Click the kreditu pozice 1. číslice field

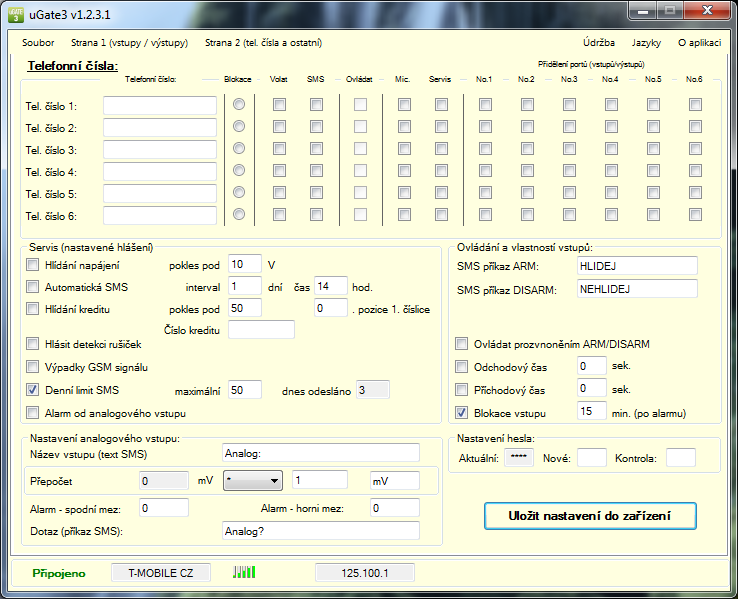[331, 308]
